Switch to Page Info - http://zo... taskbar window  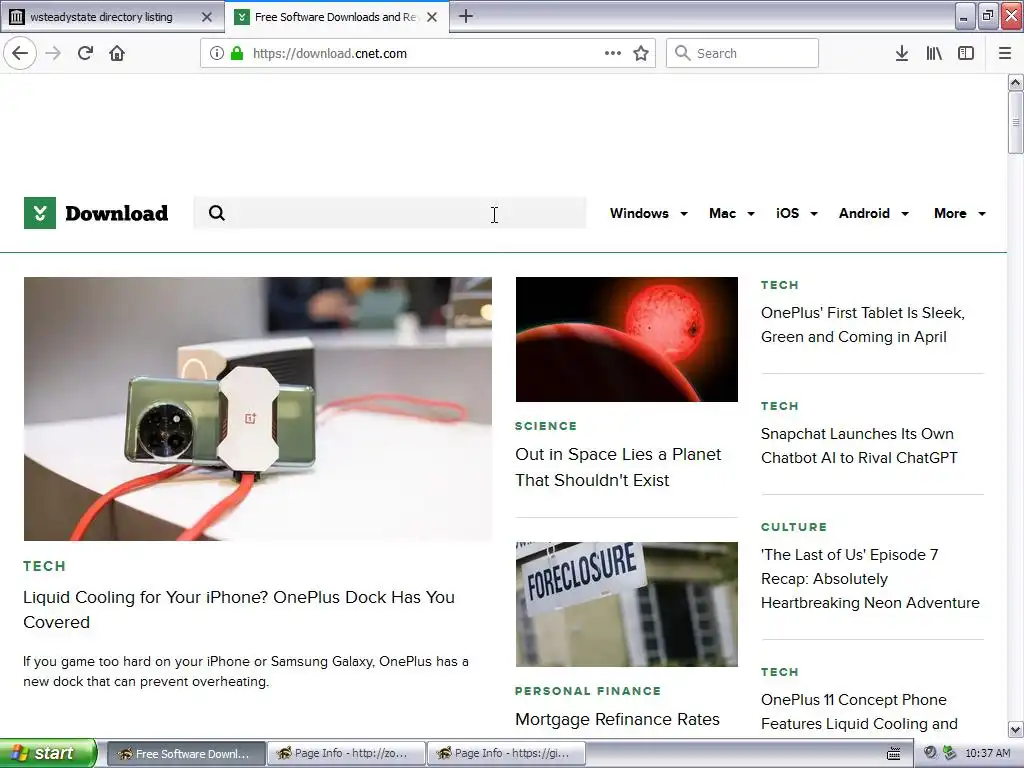345,753
